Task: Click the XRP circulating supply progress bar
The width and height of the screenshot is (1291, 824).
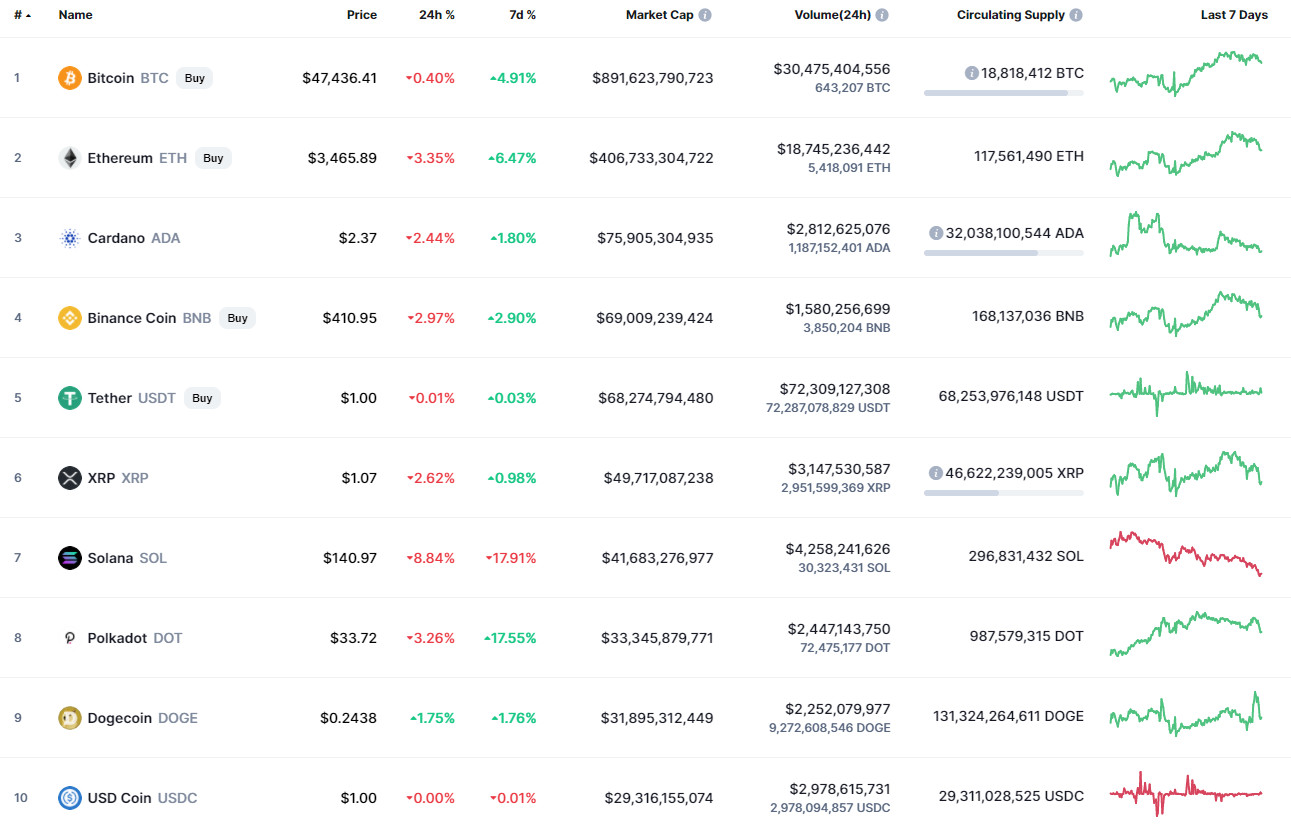Action: [x=1003, y=493]
